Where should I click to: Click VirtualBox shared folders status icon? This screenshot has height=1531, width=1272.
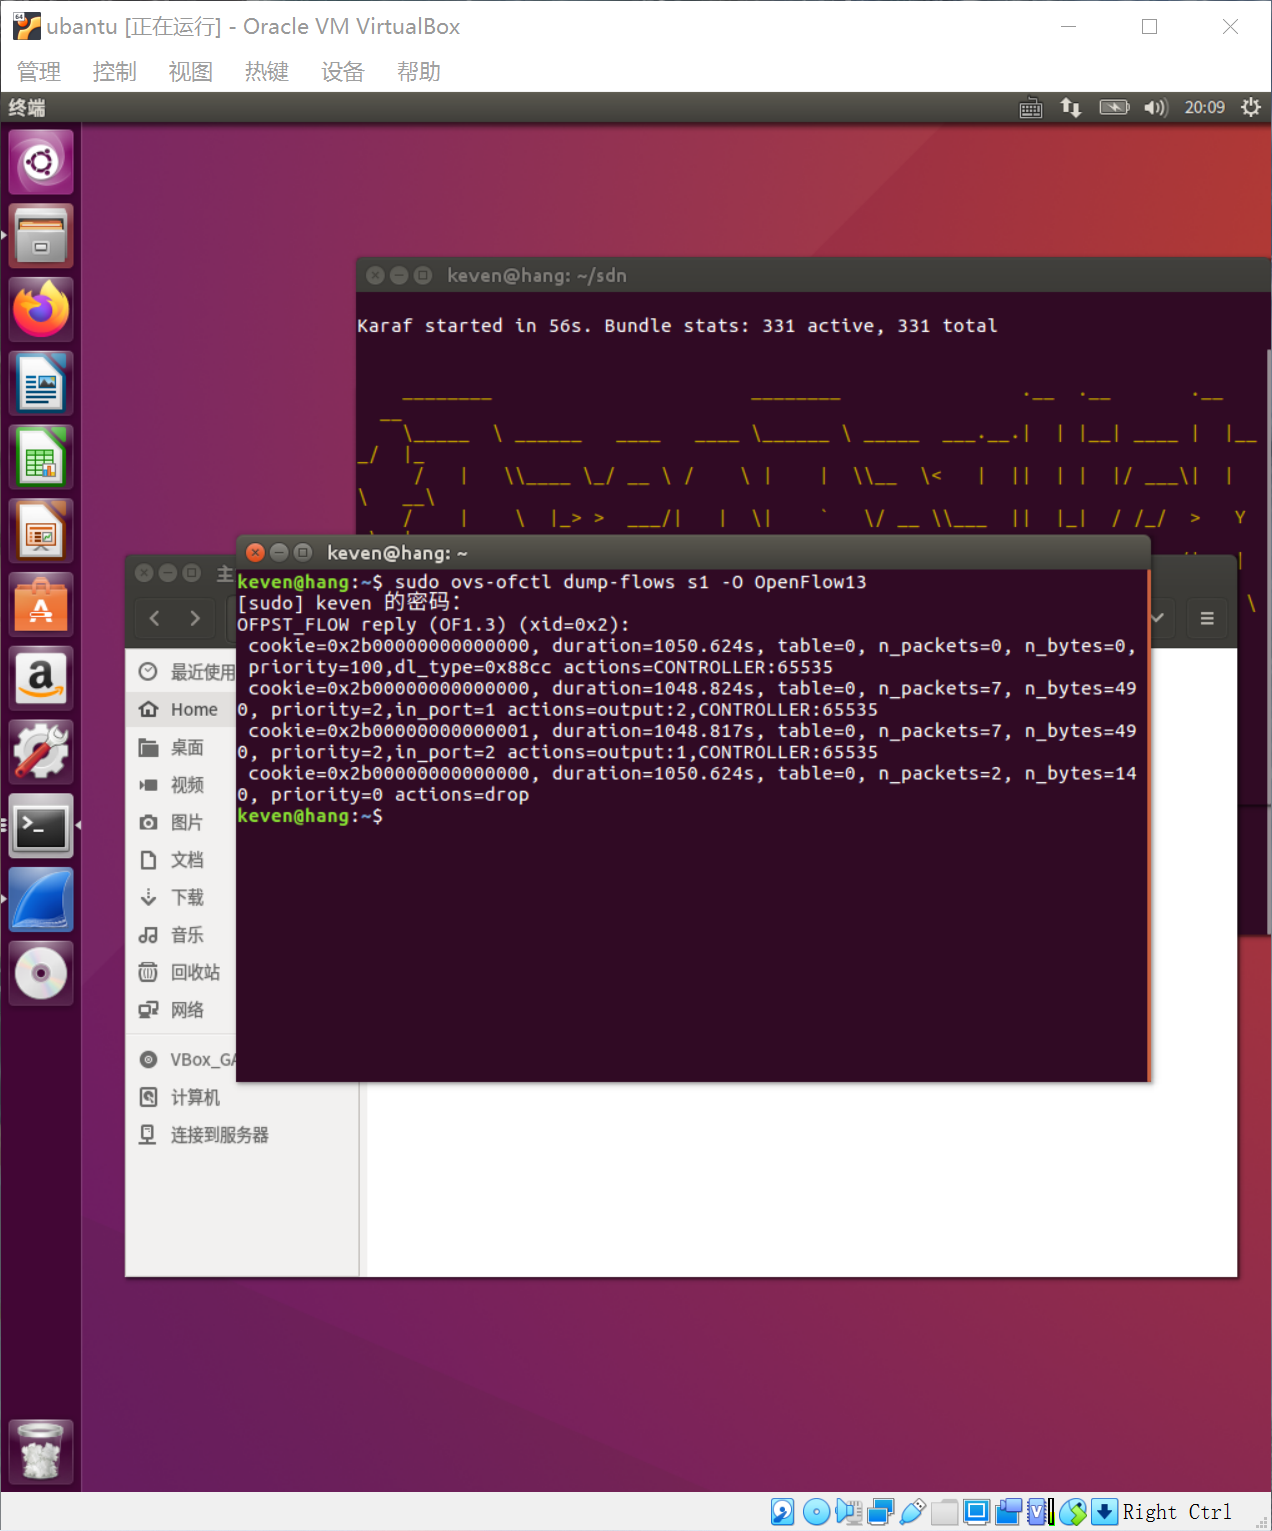[x=944, y=1512]
